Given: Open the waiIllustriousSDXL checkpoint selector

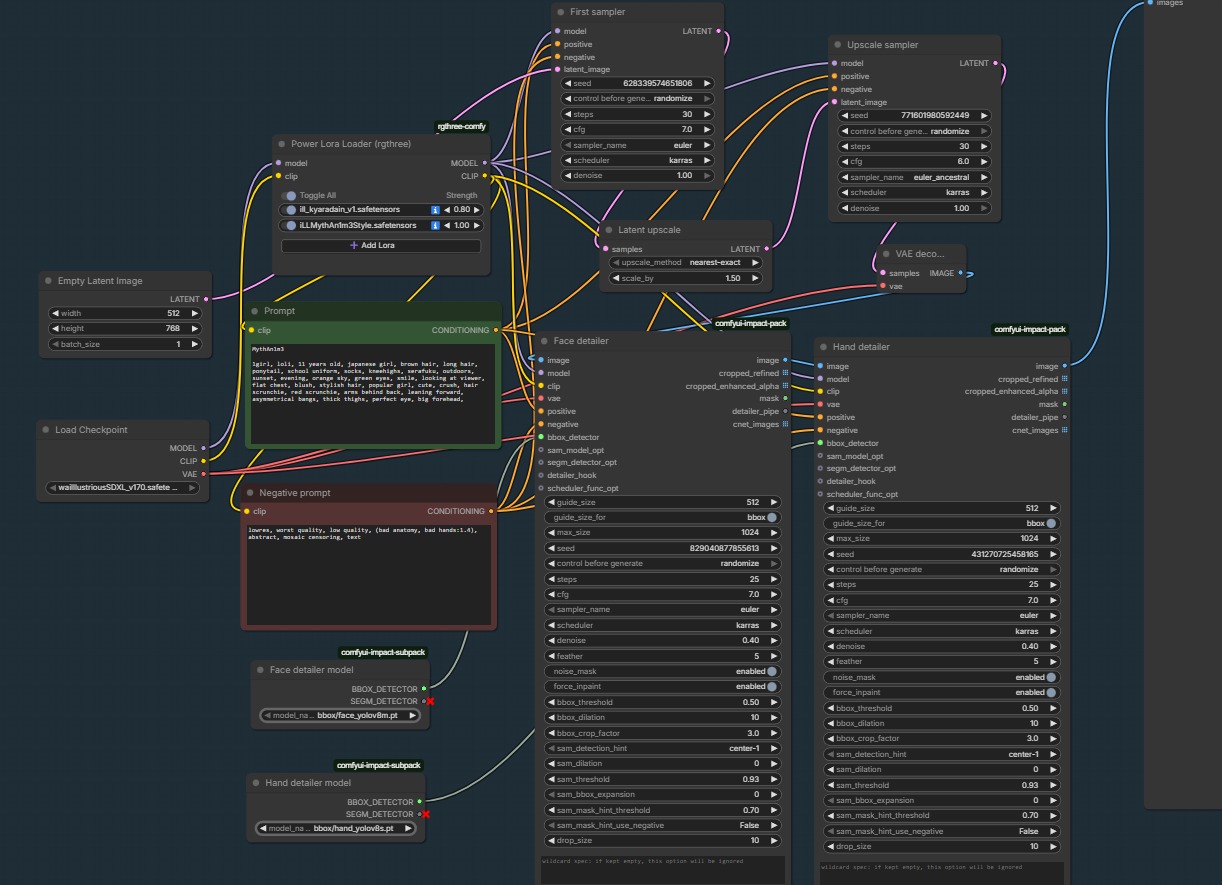Looking at the screenshot, I should pos(123,488).
